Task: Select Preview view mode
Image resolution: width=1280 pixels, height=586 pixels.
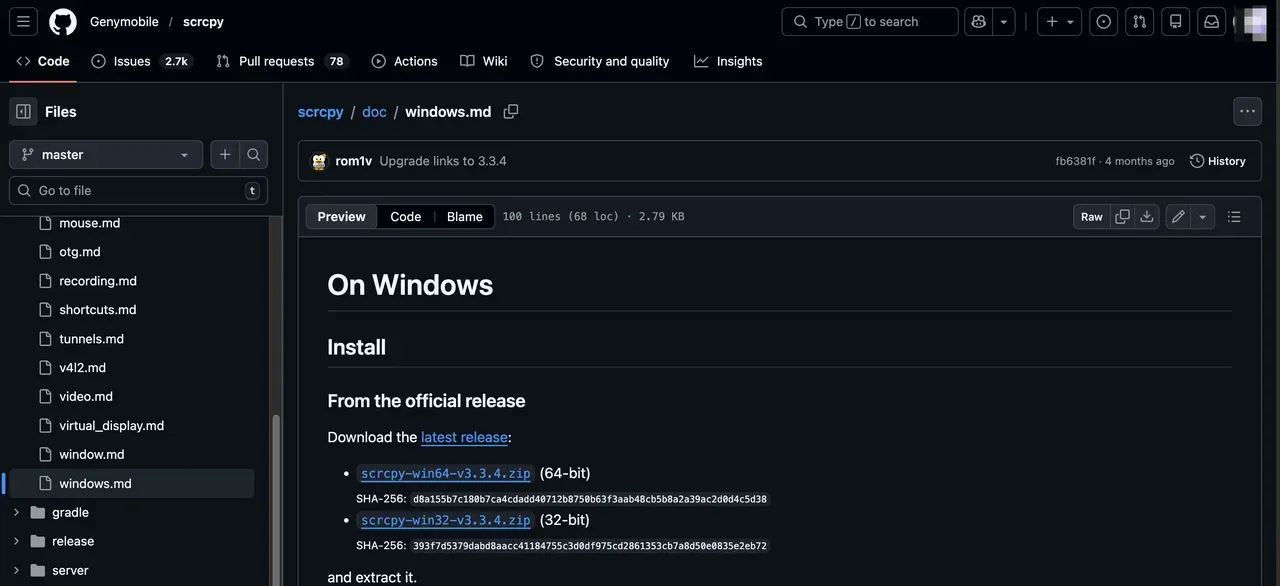Action: coord(342,217)
